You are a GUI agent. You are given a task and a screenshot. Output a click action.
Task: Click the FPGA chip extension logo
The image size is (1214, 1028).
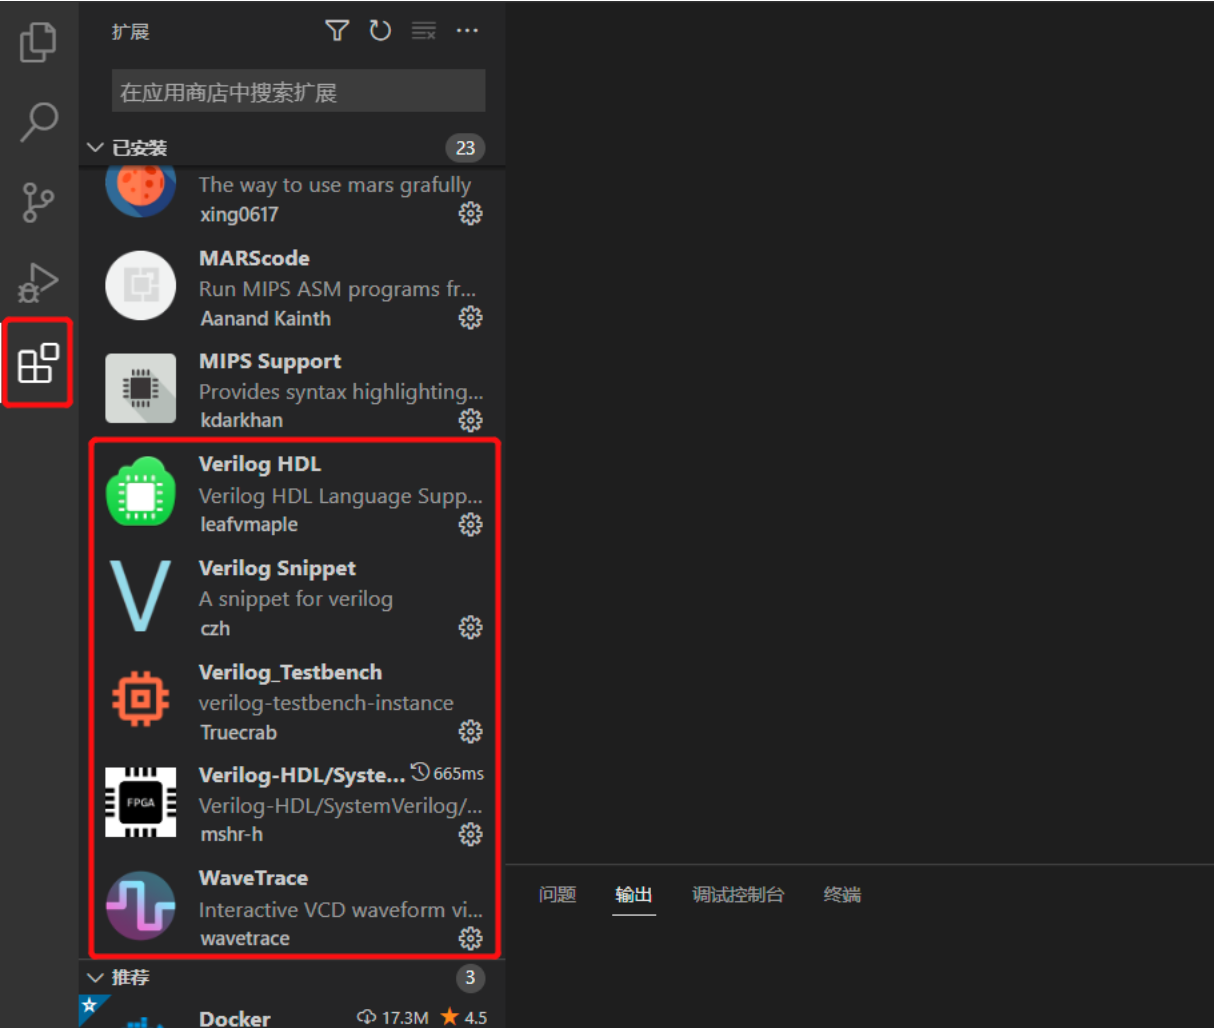[x=141, y=802]
